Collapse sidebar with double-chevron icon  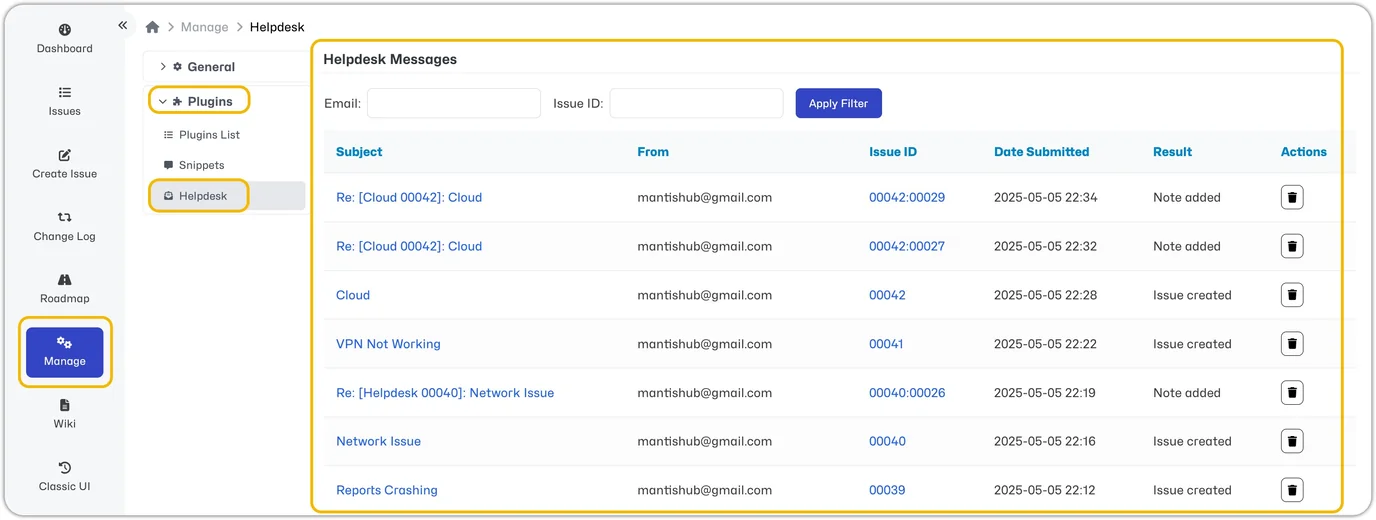[x=123, y=25]
